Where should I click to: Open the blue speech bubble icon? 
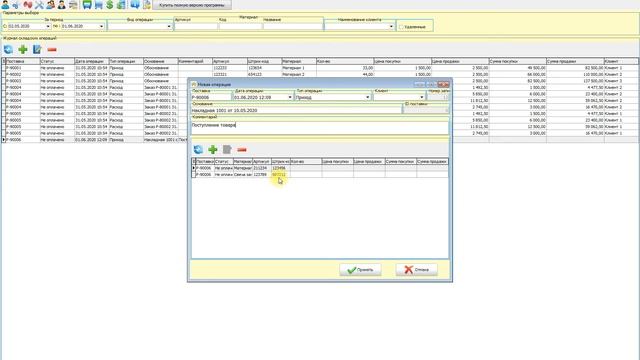pos(135,5)
